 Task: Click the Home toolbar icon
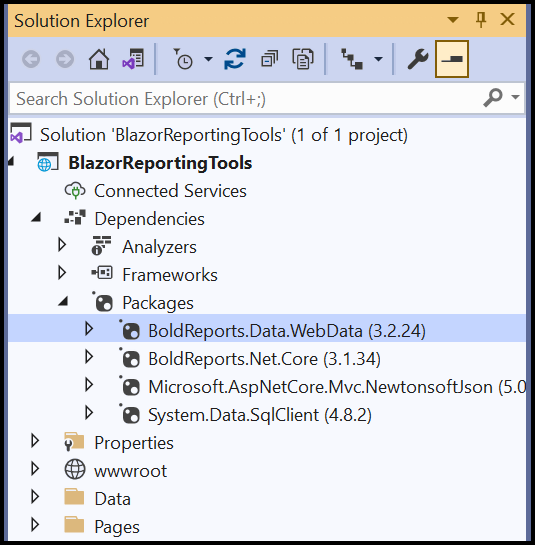[x=99, y=59]
